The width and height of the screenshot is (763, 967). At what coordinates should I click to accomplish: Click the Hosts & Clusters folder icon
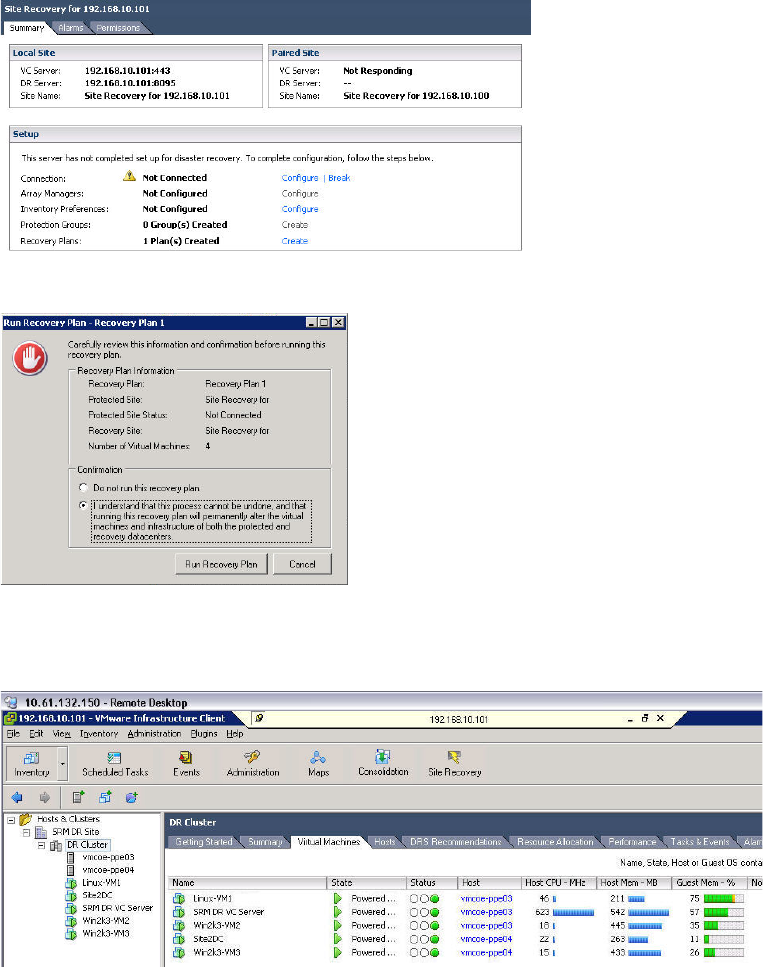pos(25,819)
